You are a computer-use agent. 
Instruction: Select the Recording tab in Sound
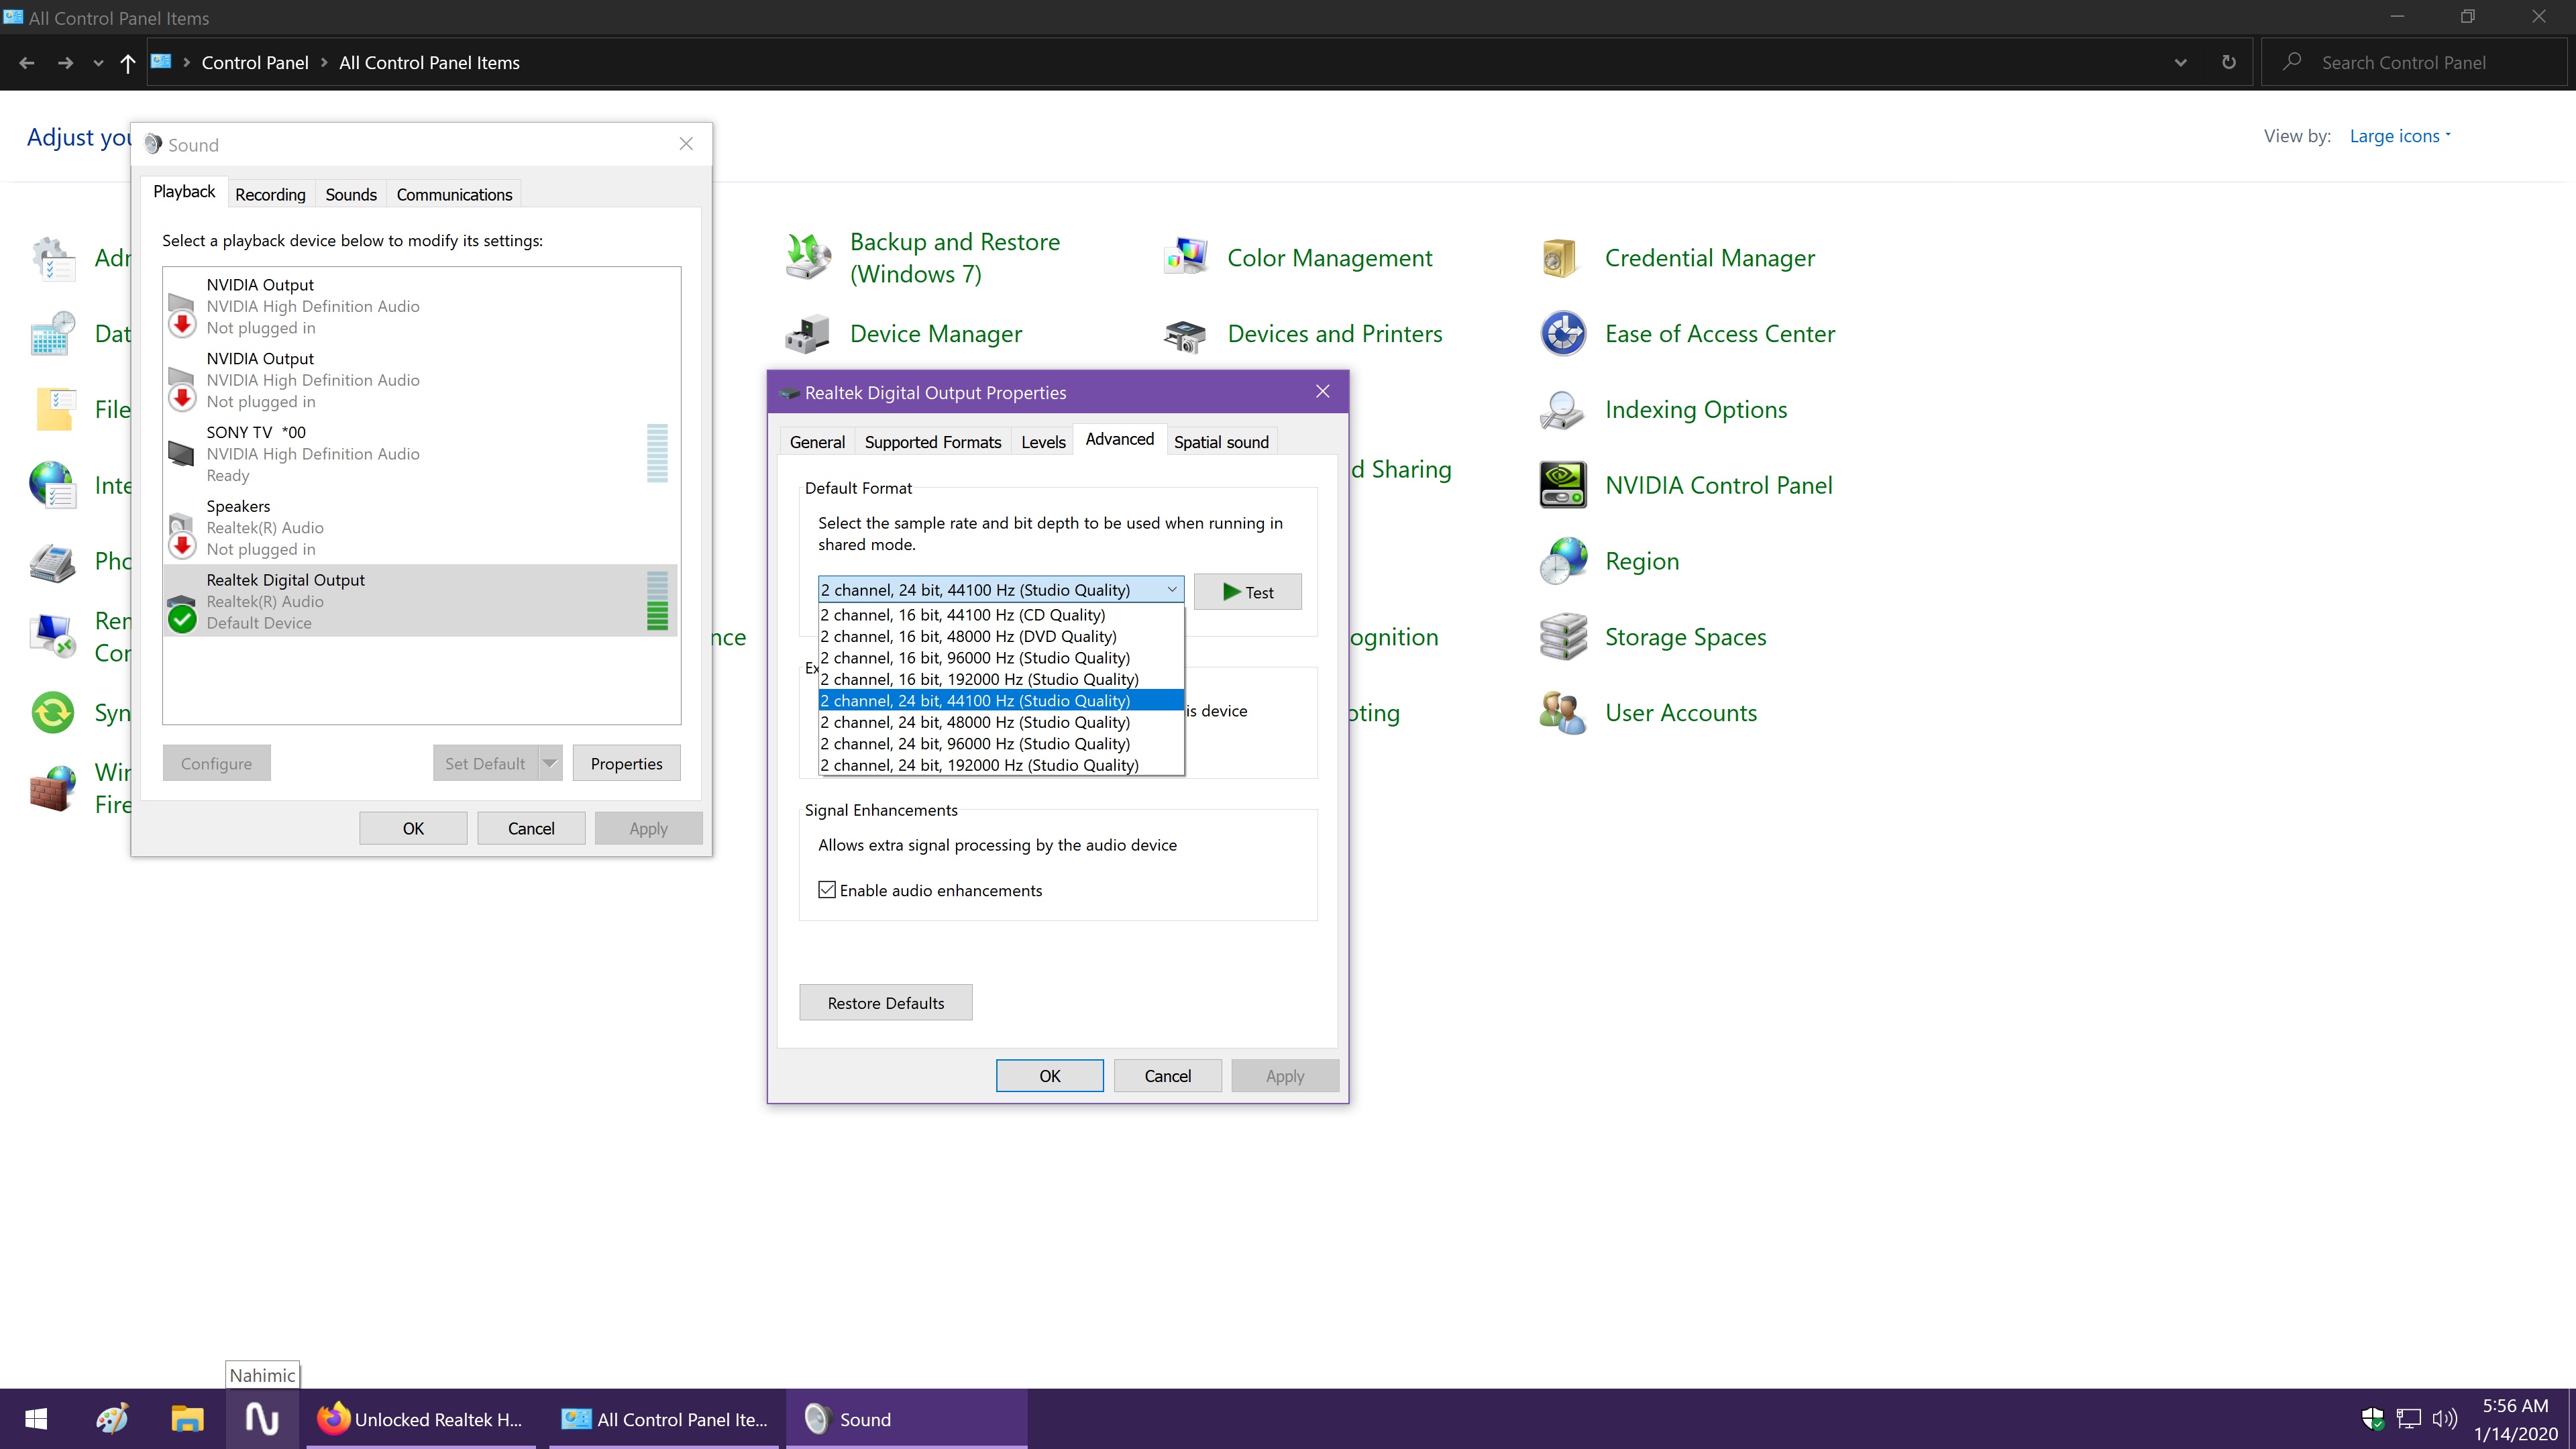pyautogui.click(x=269, y=193)
